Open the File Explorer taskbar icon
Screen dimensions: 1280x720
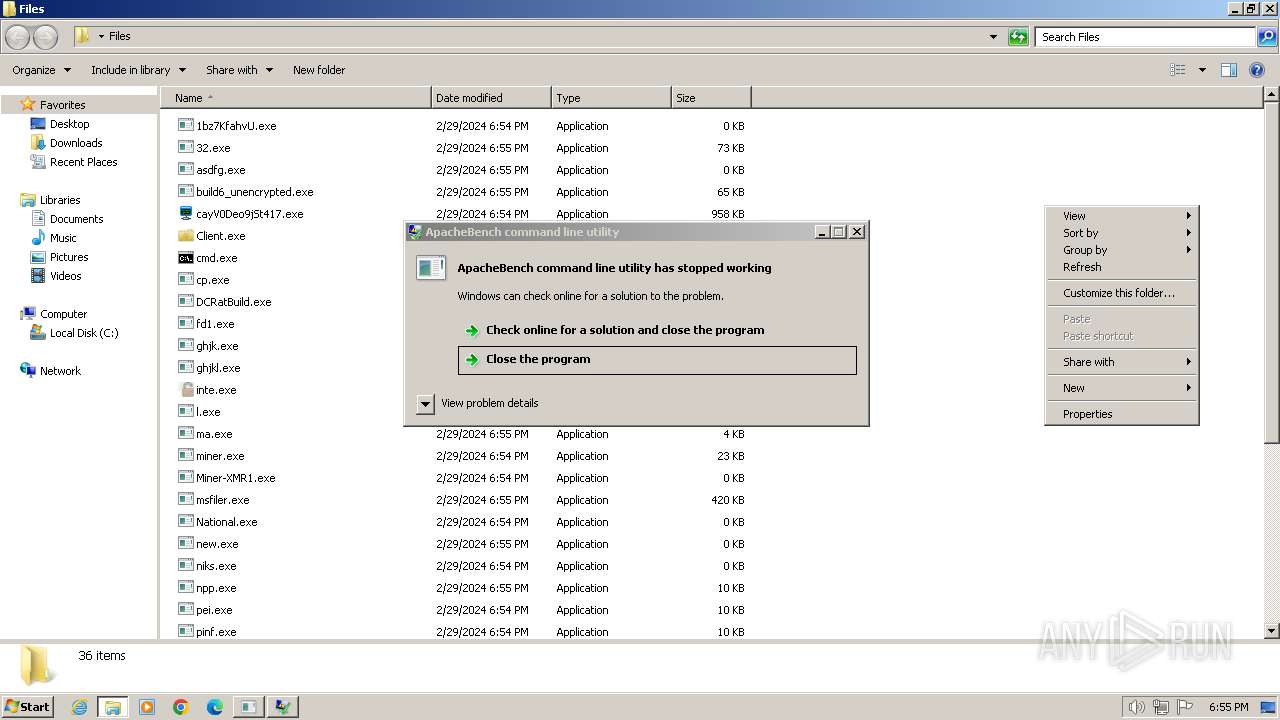tap(113, 707)
